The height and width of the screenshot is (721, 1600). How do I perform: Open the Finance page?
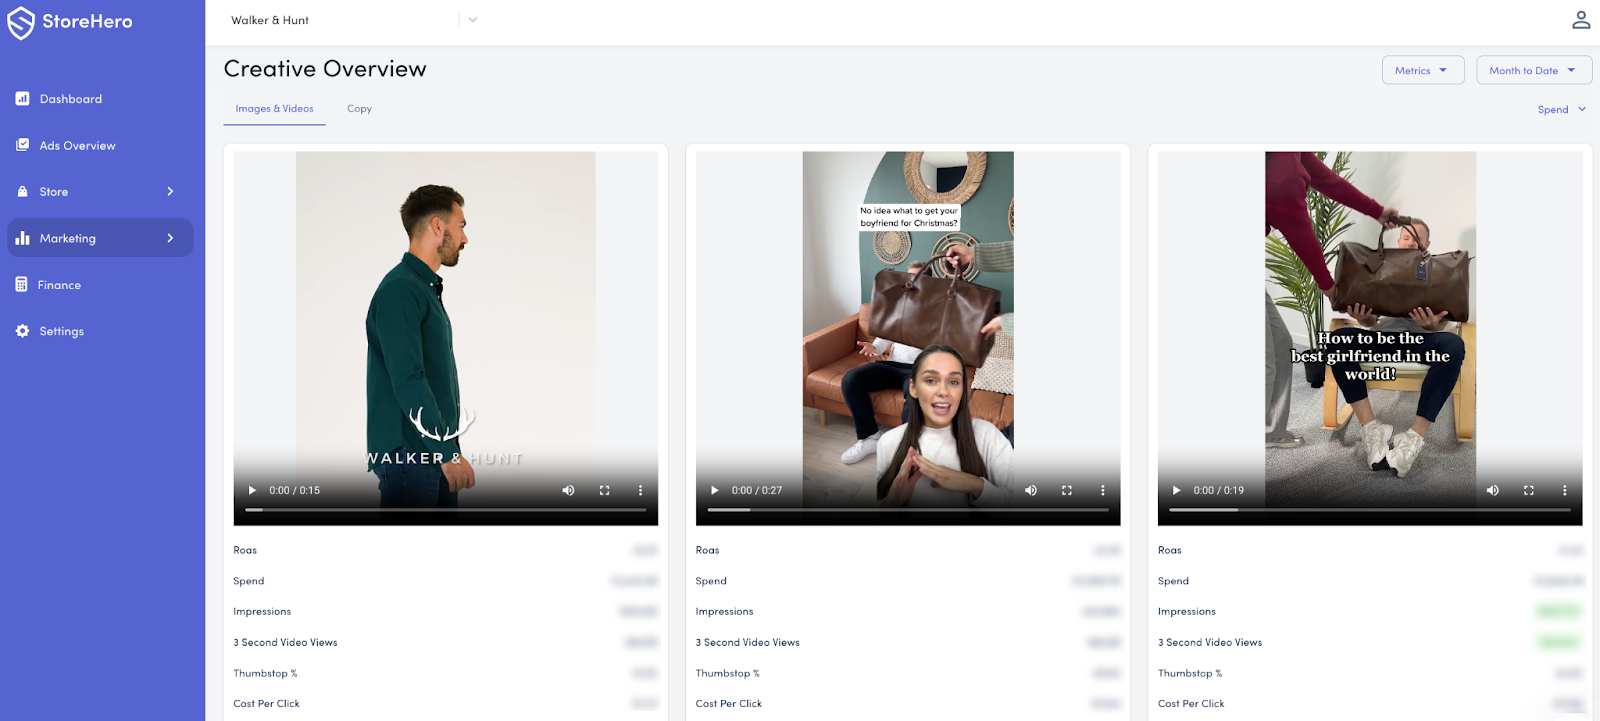[x=59, y=285]
